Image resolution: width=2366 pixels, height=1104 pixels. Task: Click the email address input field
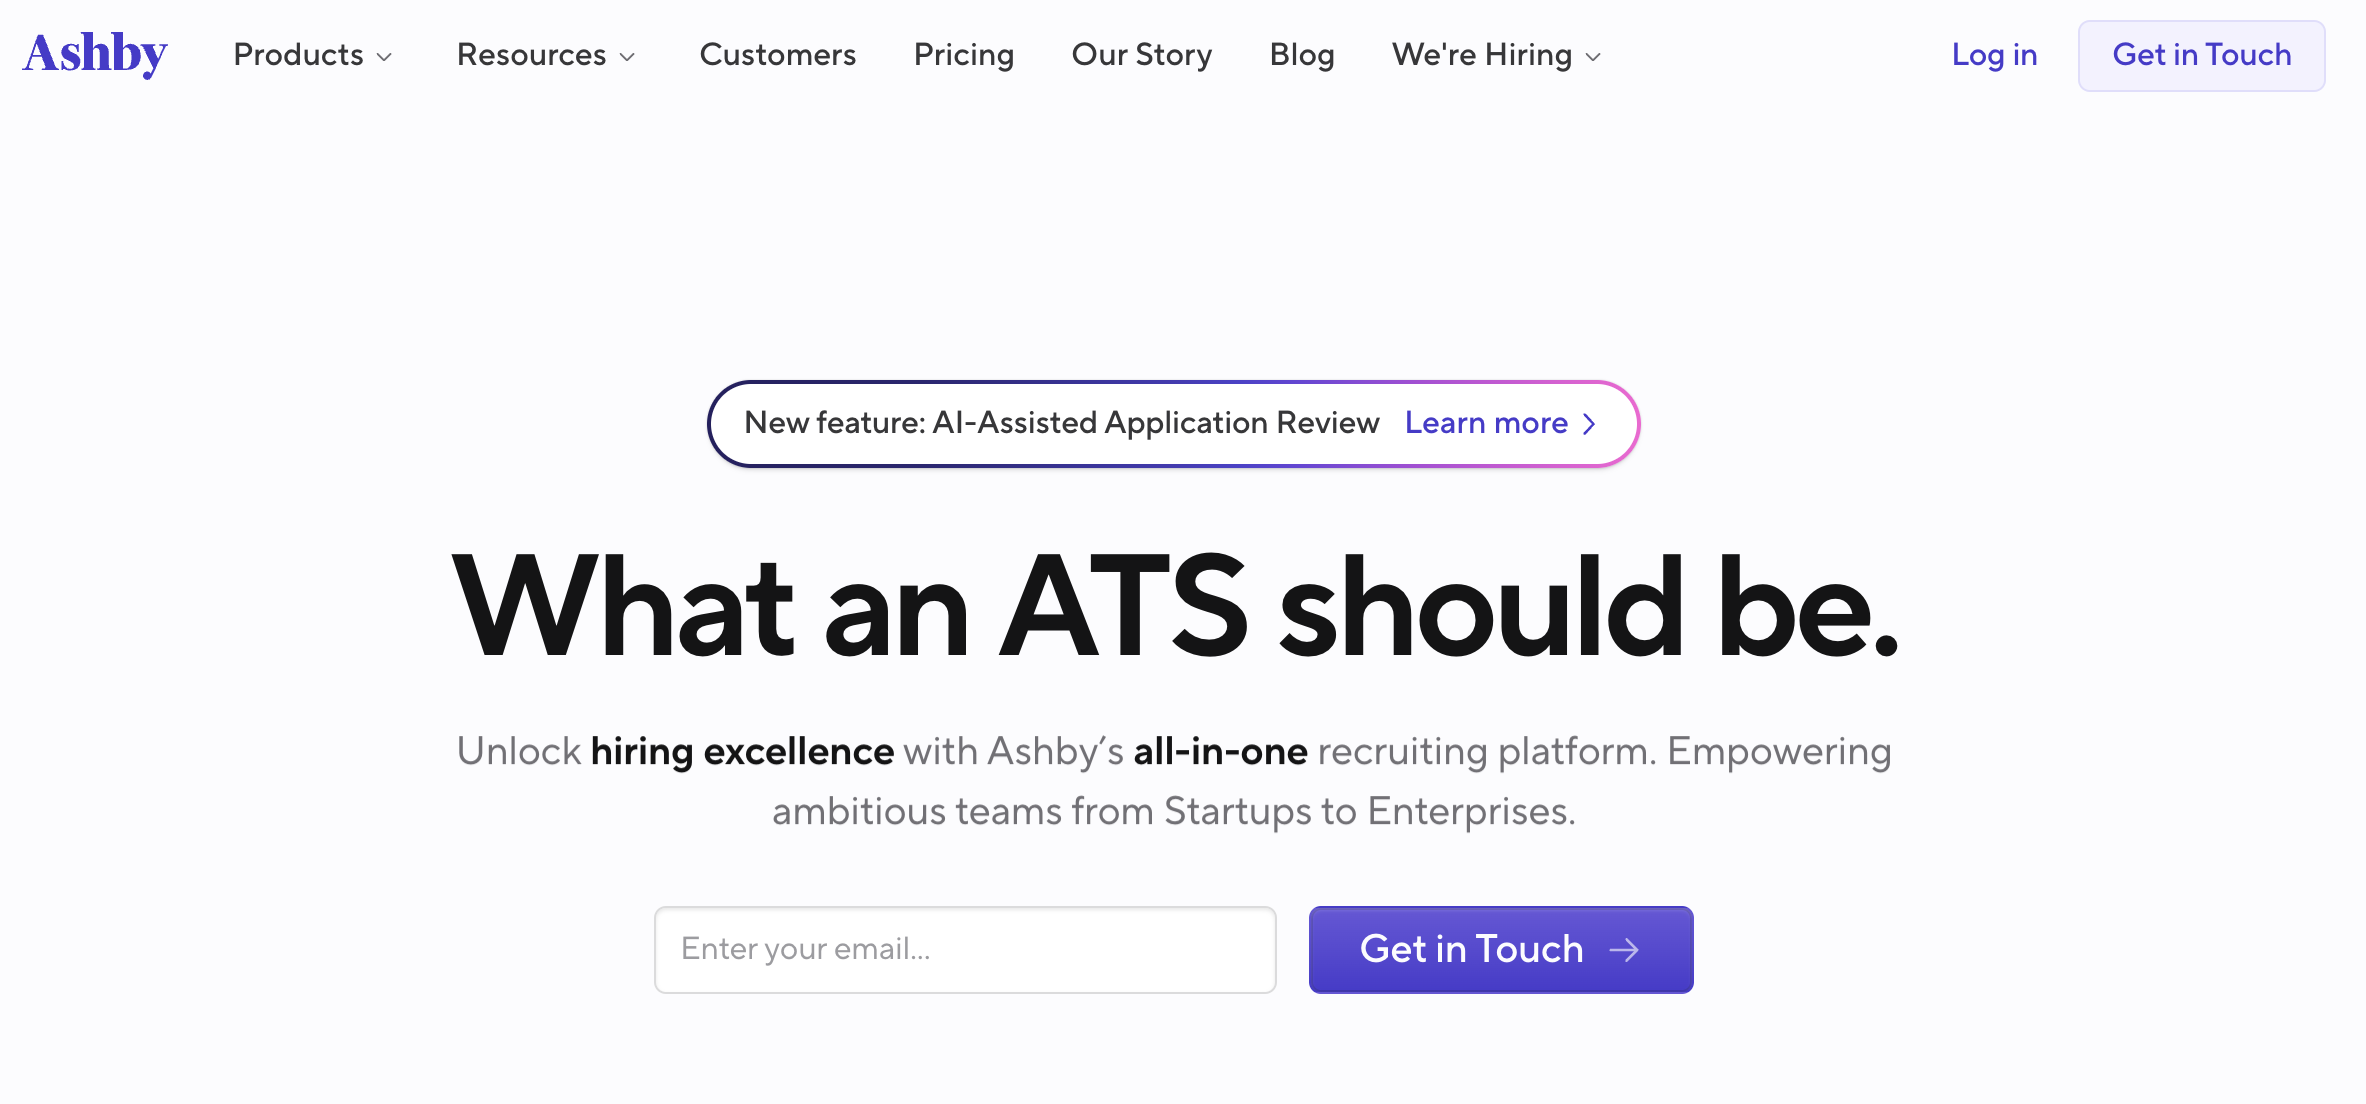pos(964,950)
